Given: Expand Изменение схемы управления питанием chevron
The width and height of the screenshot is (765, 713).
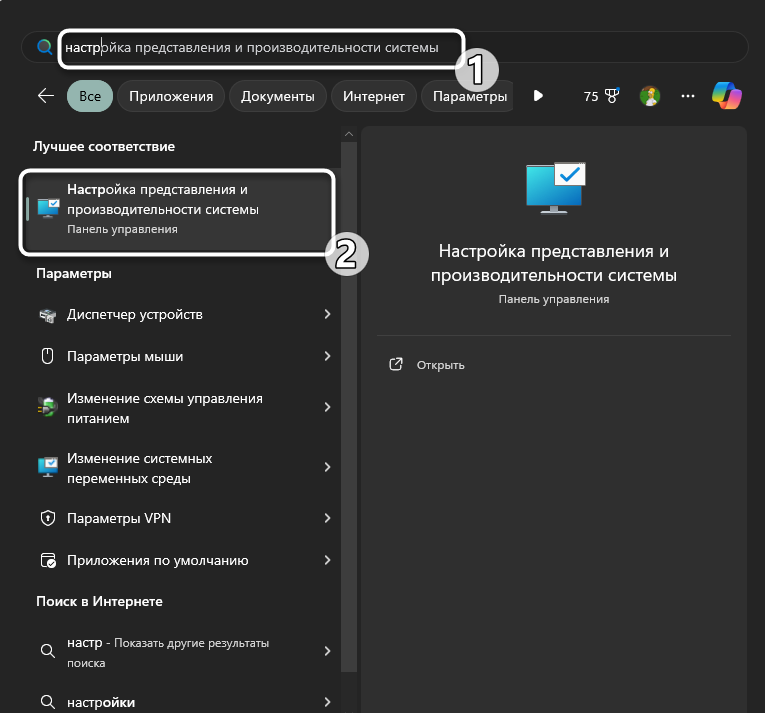Looking at the screenshot, I should 327,407.
